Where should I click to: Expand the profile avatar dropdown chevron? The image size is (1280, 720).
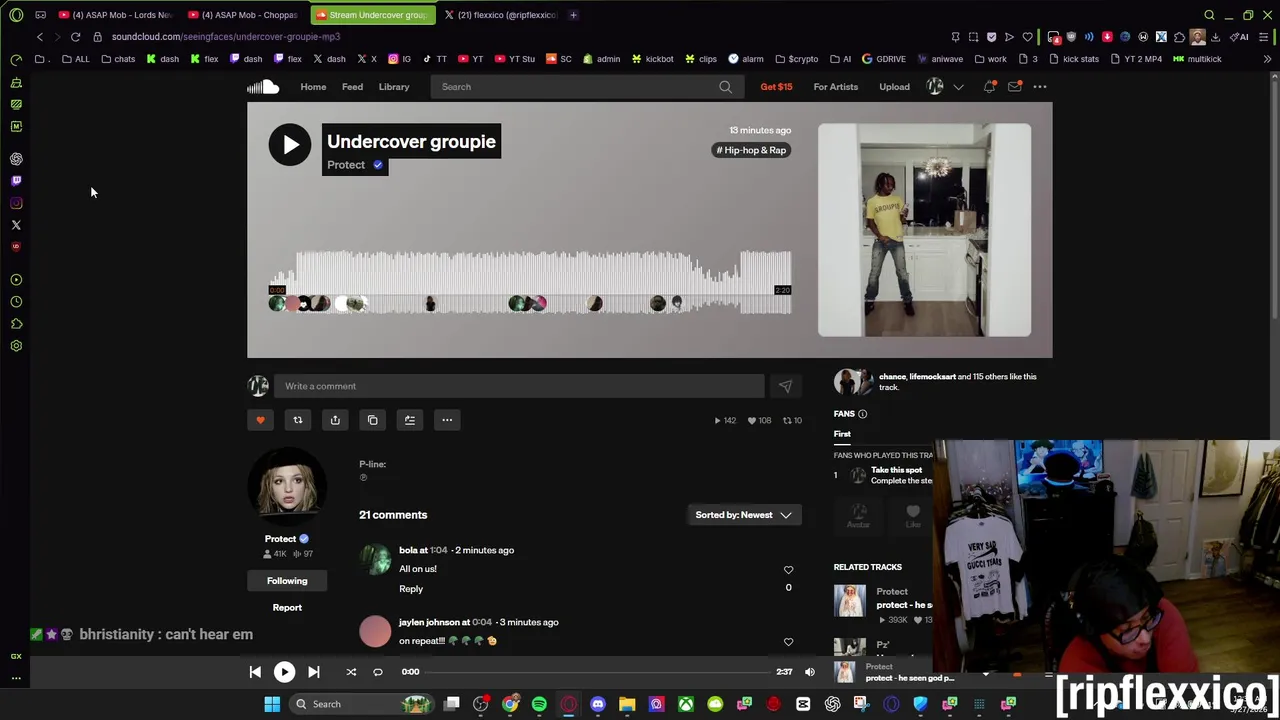[x=958, y=87]
